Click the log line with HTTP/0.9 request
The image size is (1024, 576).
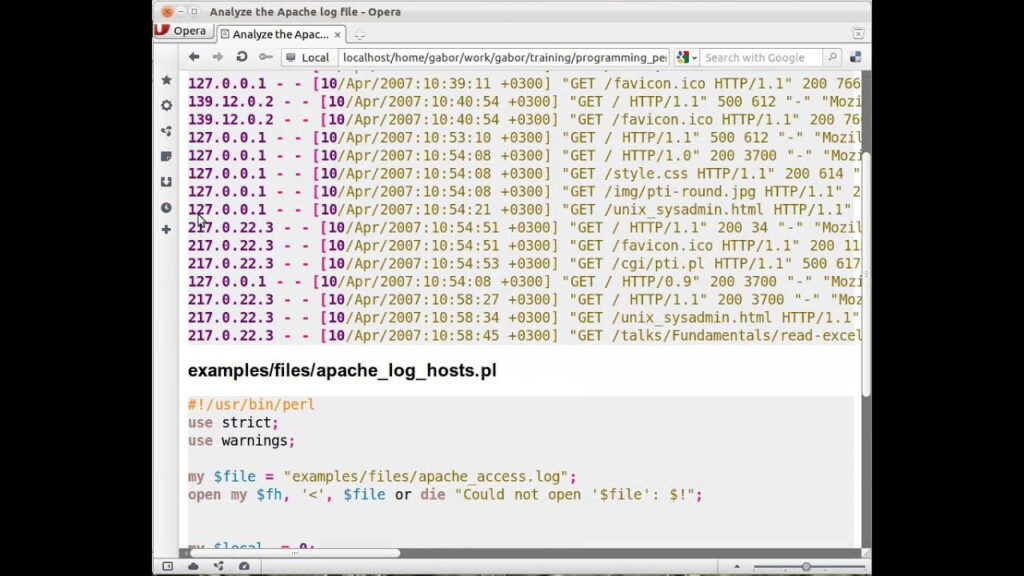point(524,281)
